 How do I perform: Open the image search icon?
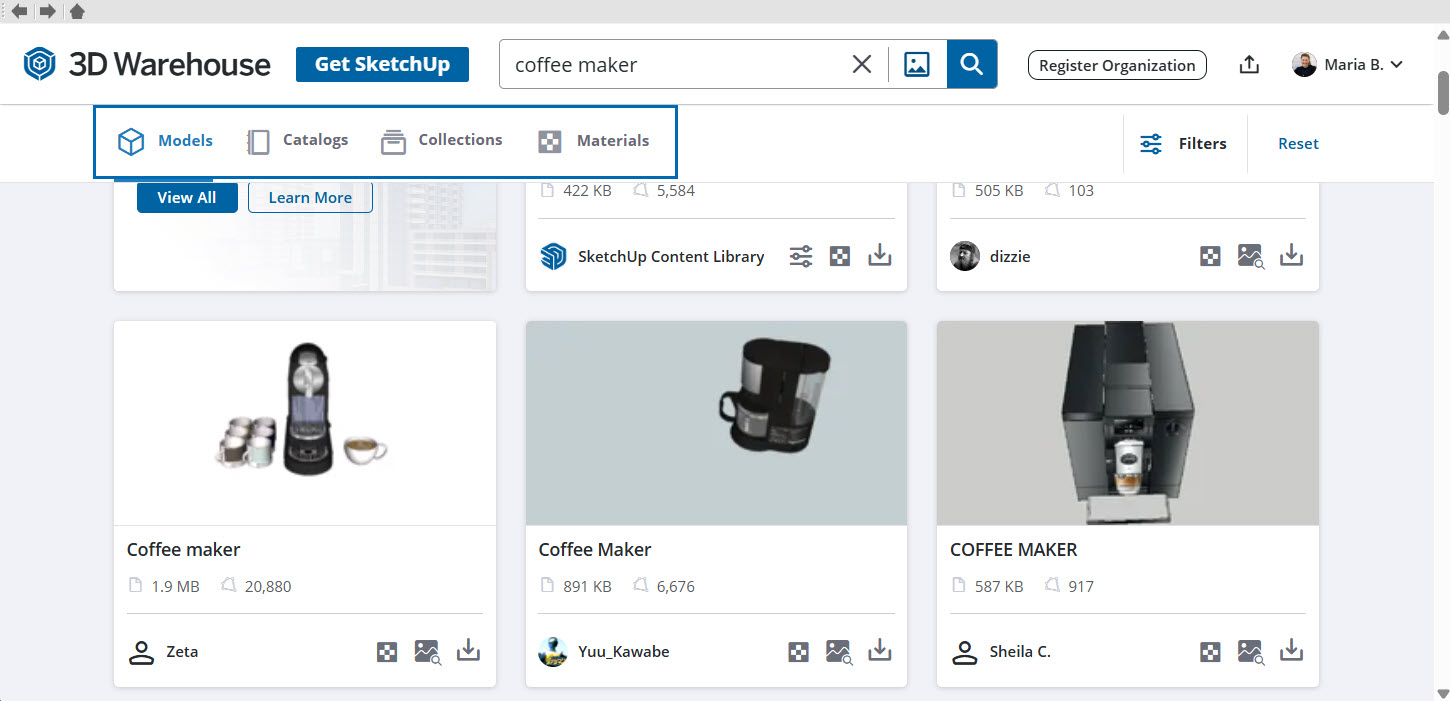(x=917, y=65)
